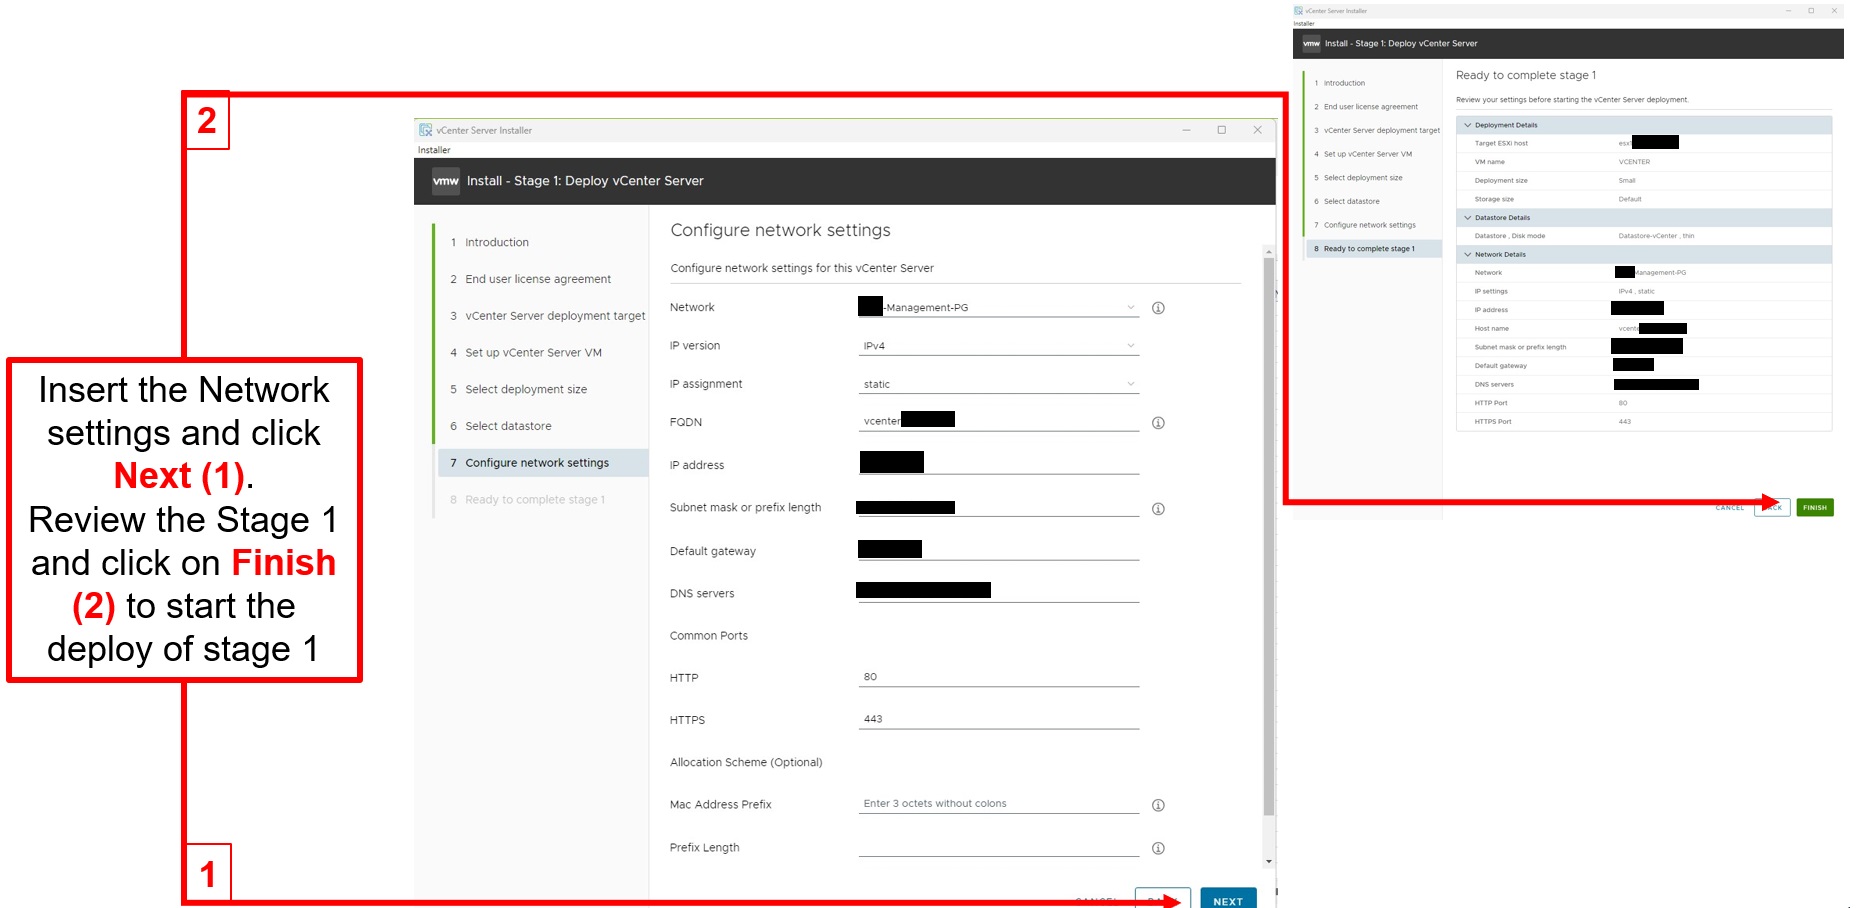Open Installer menu in Configure network window

[434, 150]
